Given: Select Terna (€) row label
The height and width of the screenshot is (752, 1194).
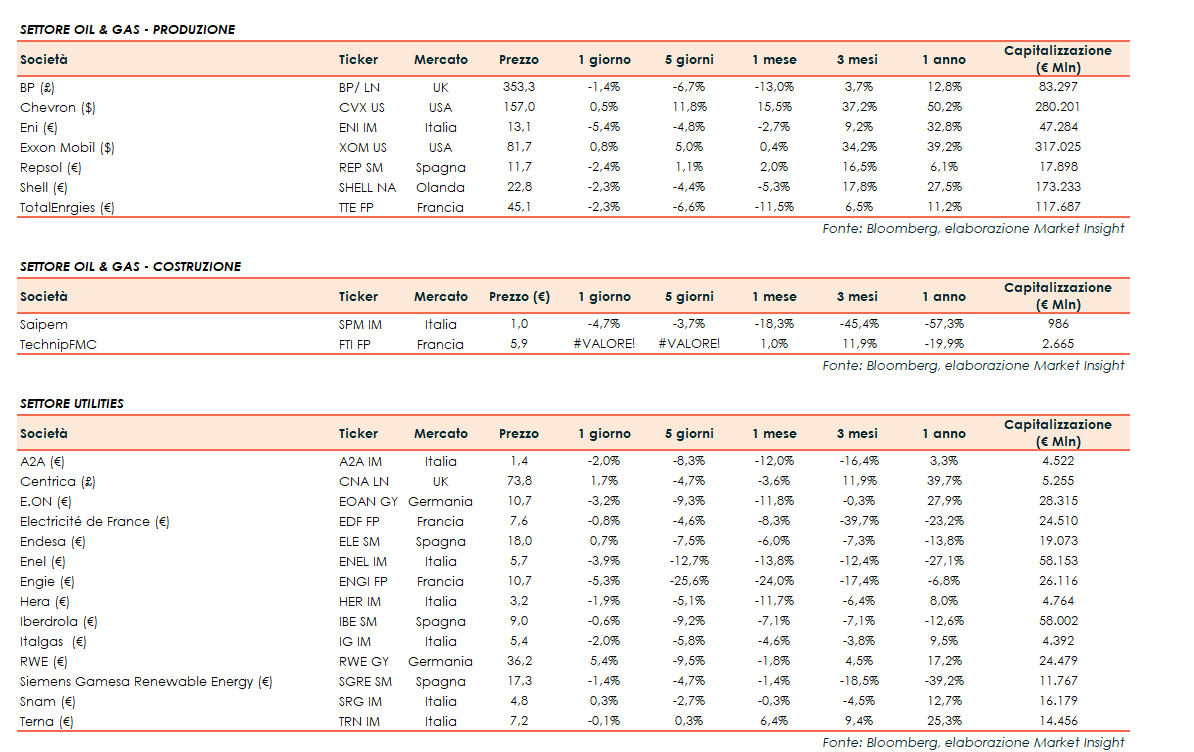Looking at the screenshot, I should pyautogui.click(x=46, y=721).
